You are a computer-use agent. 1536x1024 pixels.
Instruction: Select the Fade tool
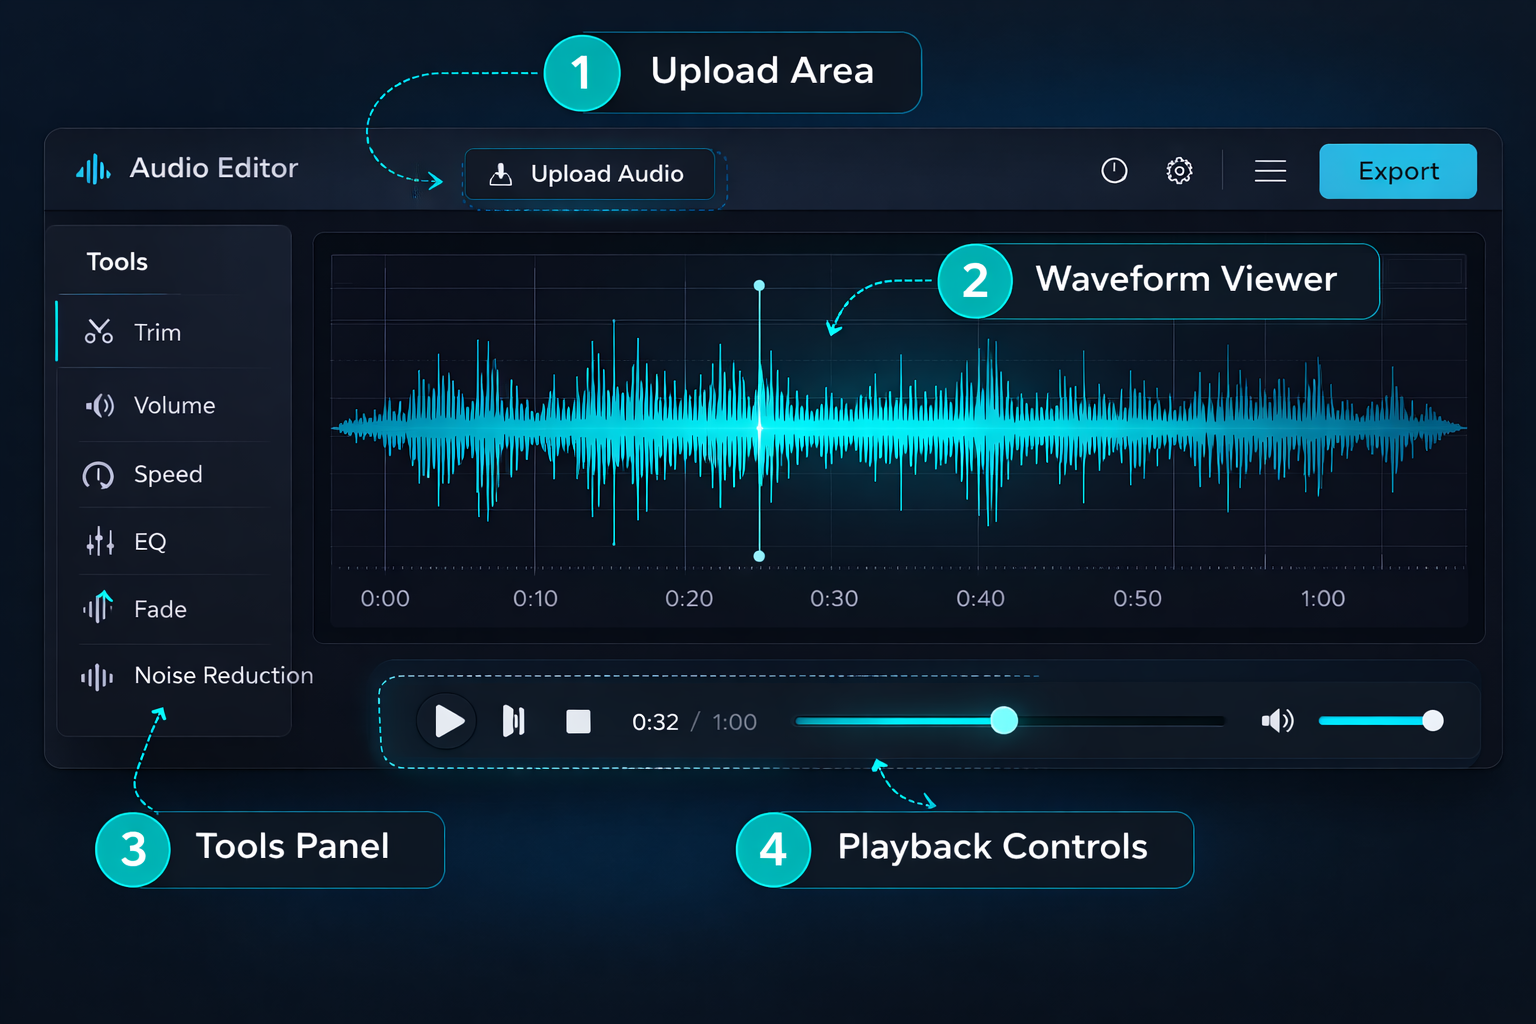[x=160, y=608]
